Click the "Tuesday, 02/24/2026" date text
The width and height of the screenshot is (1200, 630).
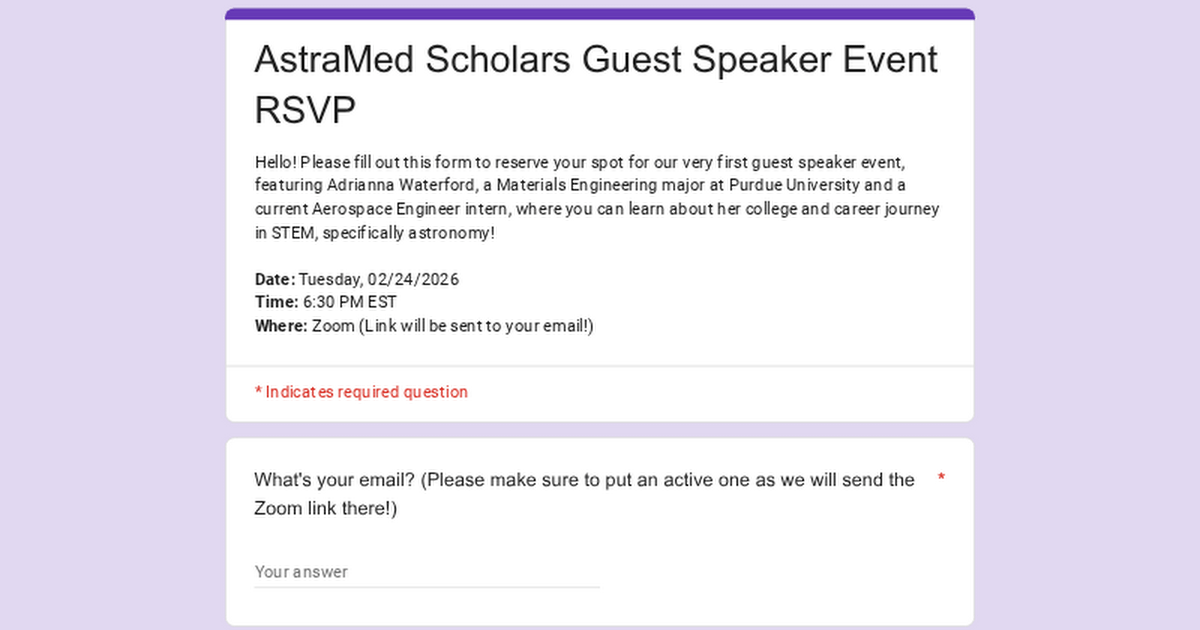[379, 279]
